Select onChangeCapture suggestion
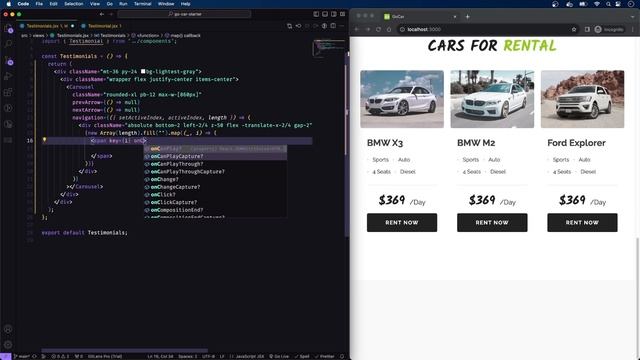 pos(215,187)
